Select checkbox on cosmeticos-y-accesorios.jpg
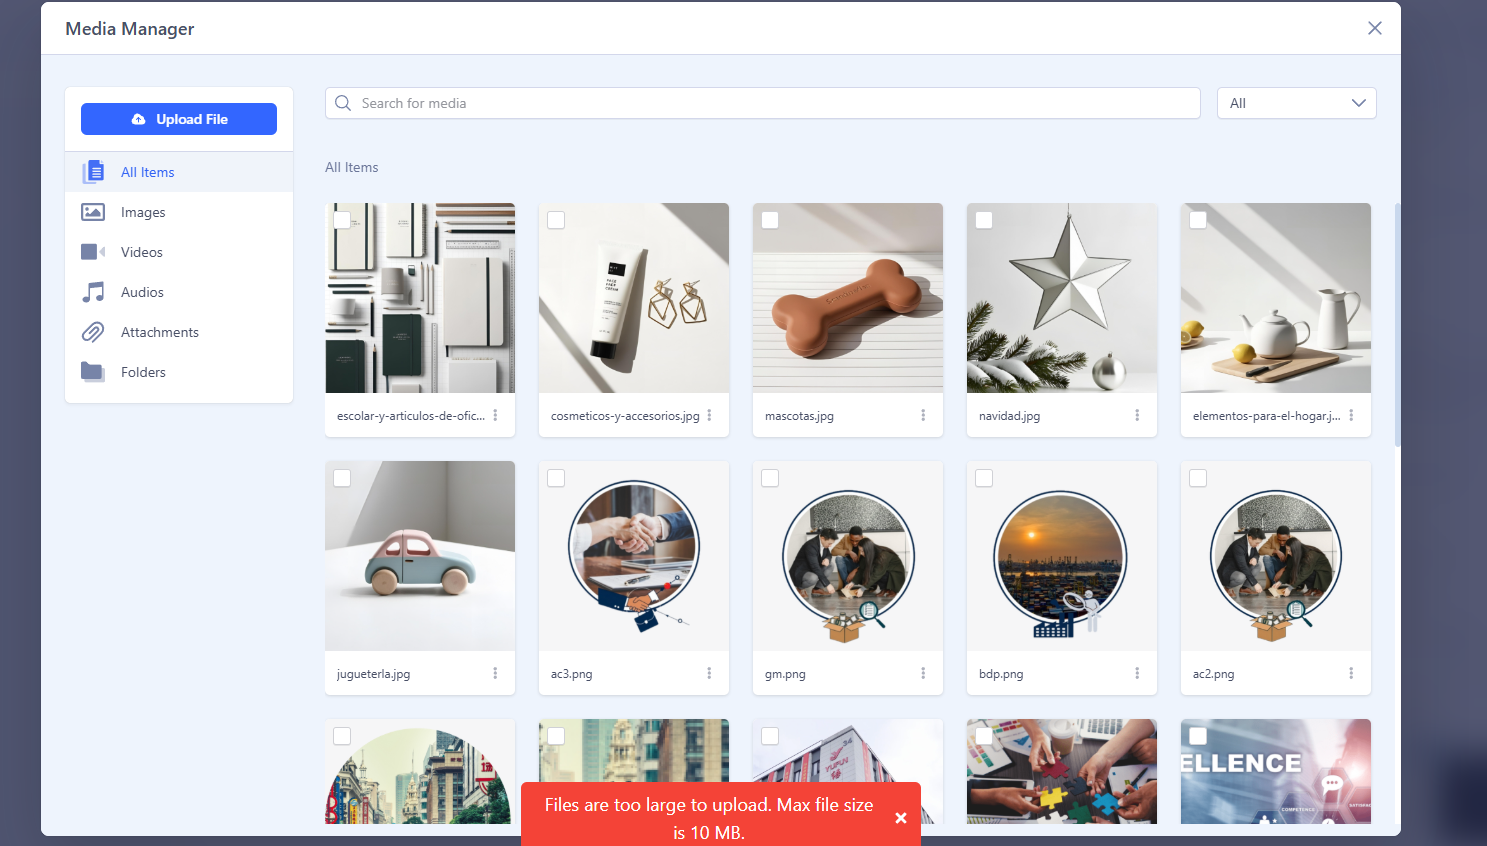This screenshot has width=1487, height=846. click(556, 220)
